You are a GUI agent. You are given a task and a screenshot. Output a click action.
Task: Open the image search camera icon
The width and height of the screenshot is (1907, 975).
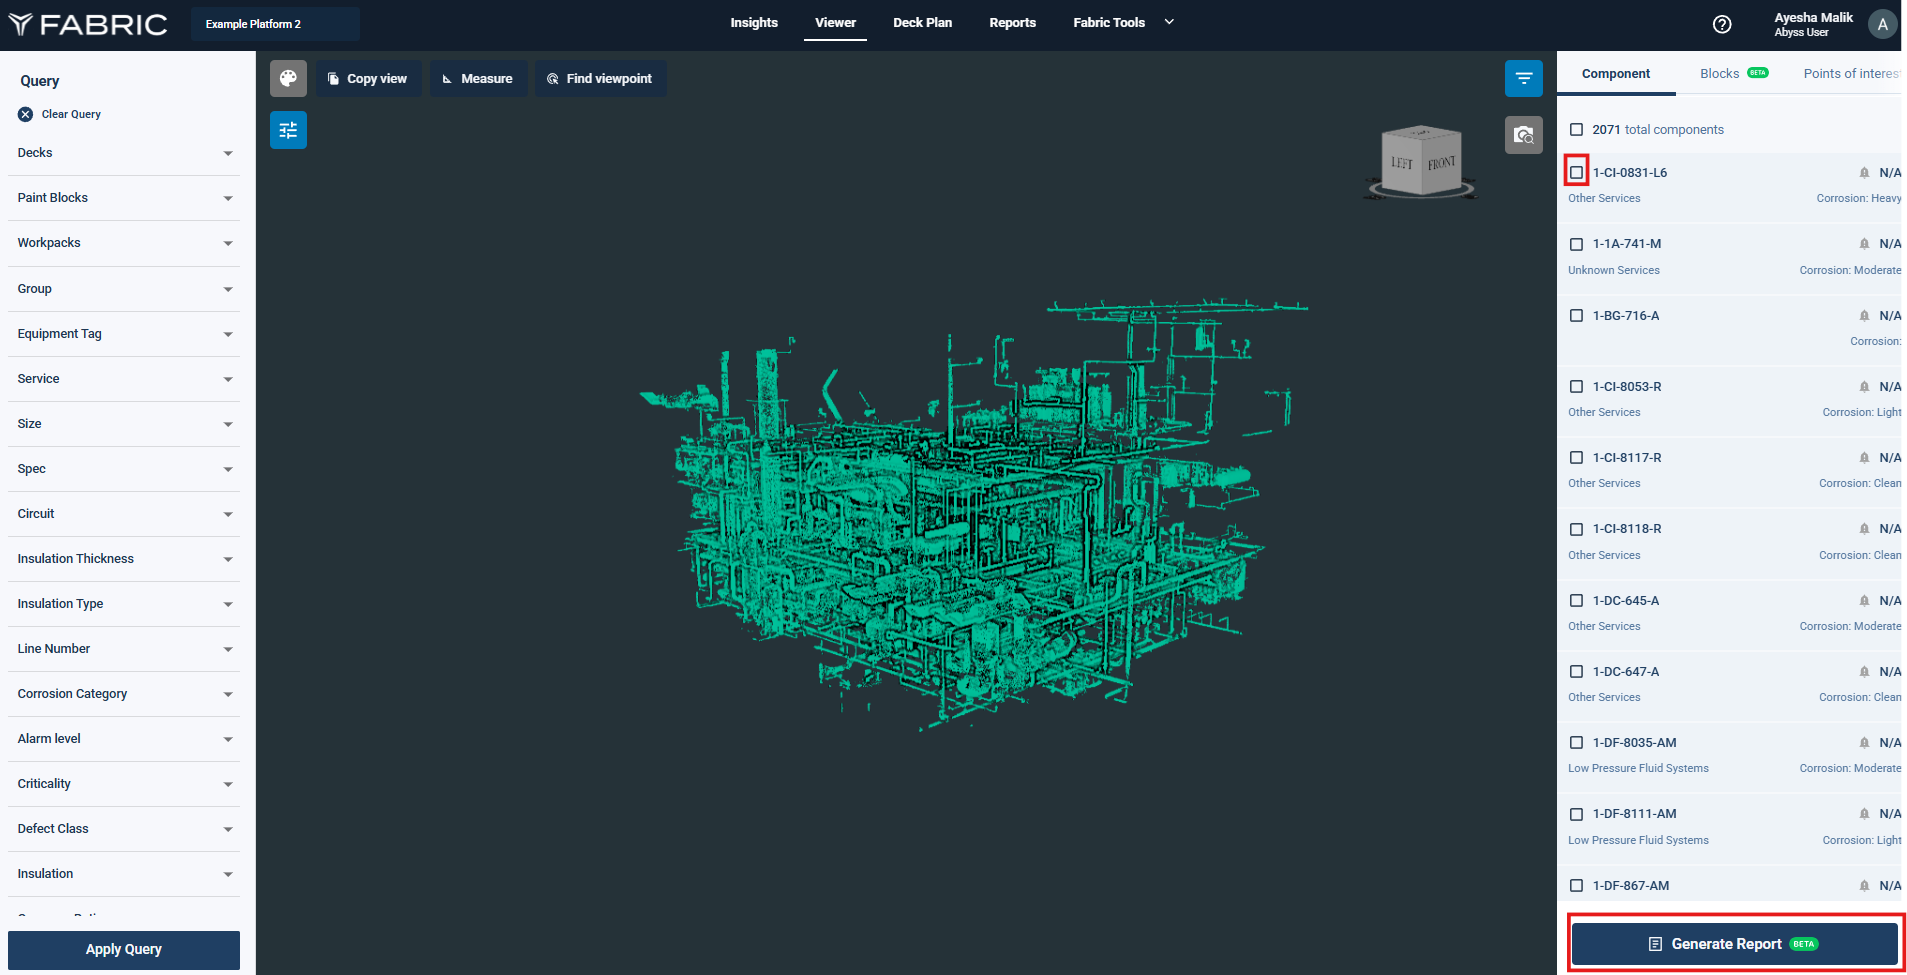pyautogui.click(x=1523, y=135)
